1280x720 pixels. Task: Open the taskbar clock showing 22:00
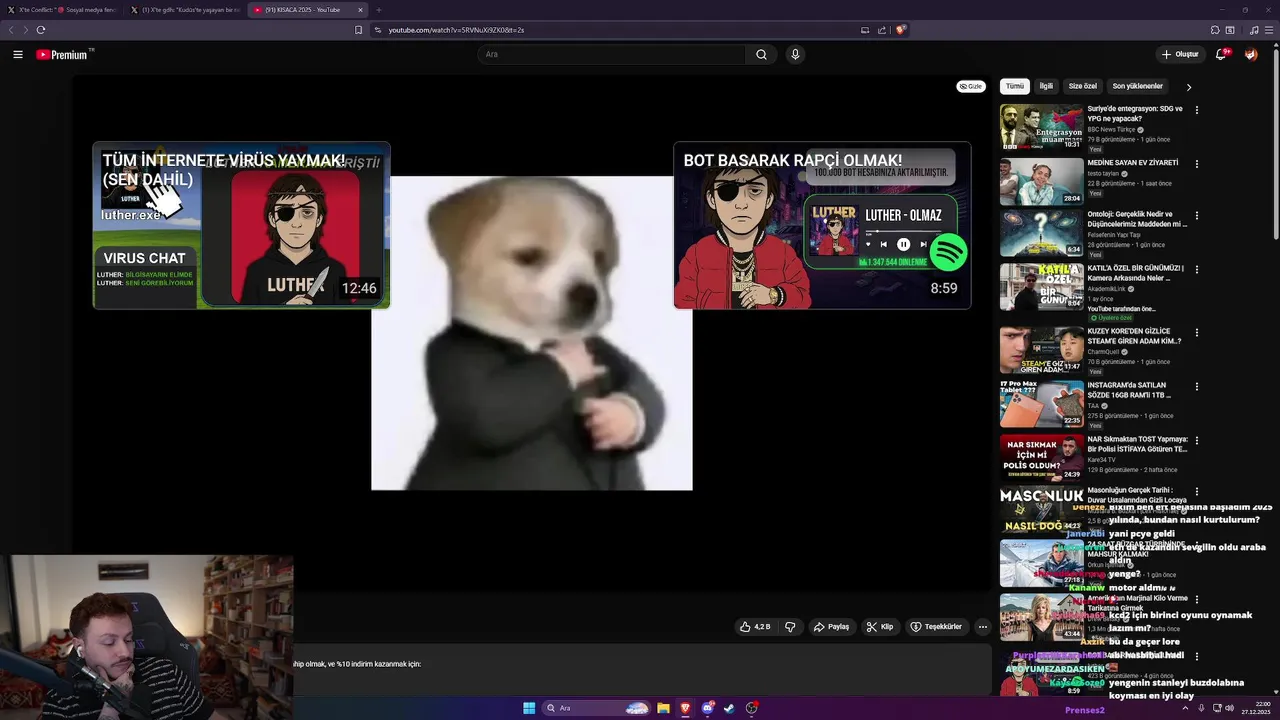[x=1256, y=708]
